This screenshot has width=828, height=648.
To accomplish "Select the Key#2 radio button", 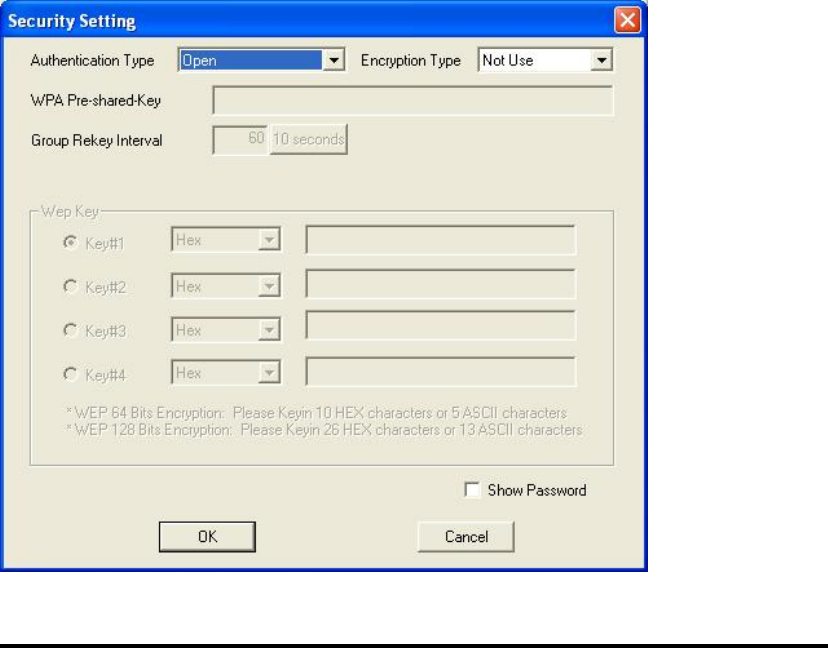I will tap(70, 286).
